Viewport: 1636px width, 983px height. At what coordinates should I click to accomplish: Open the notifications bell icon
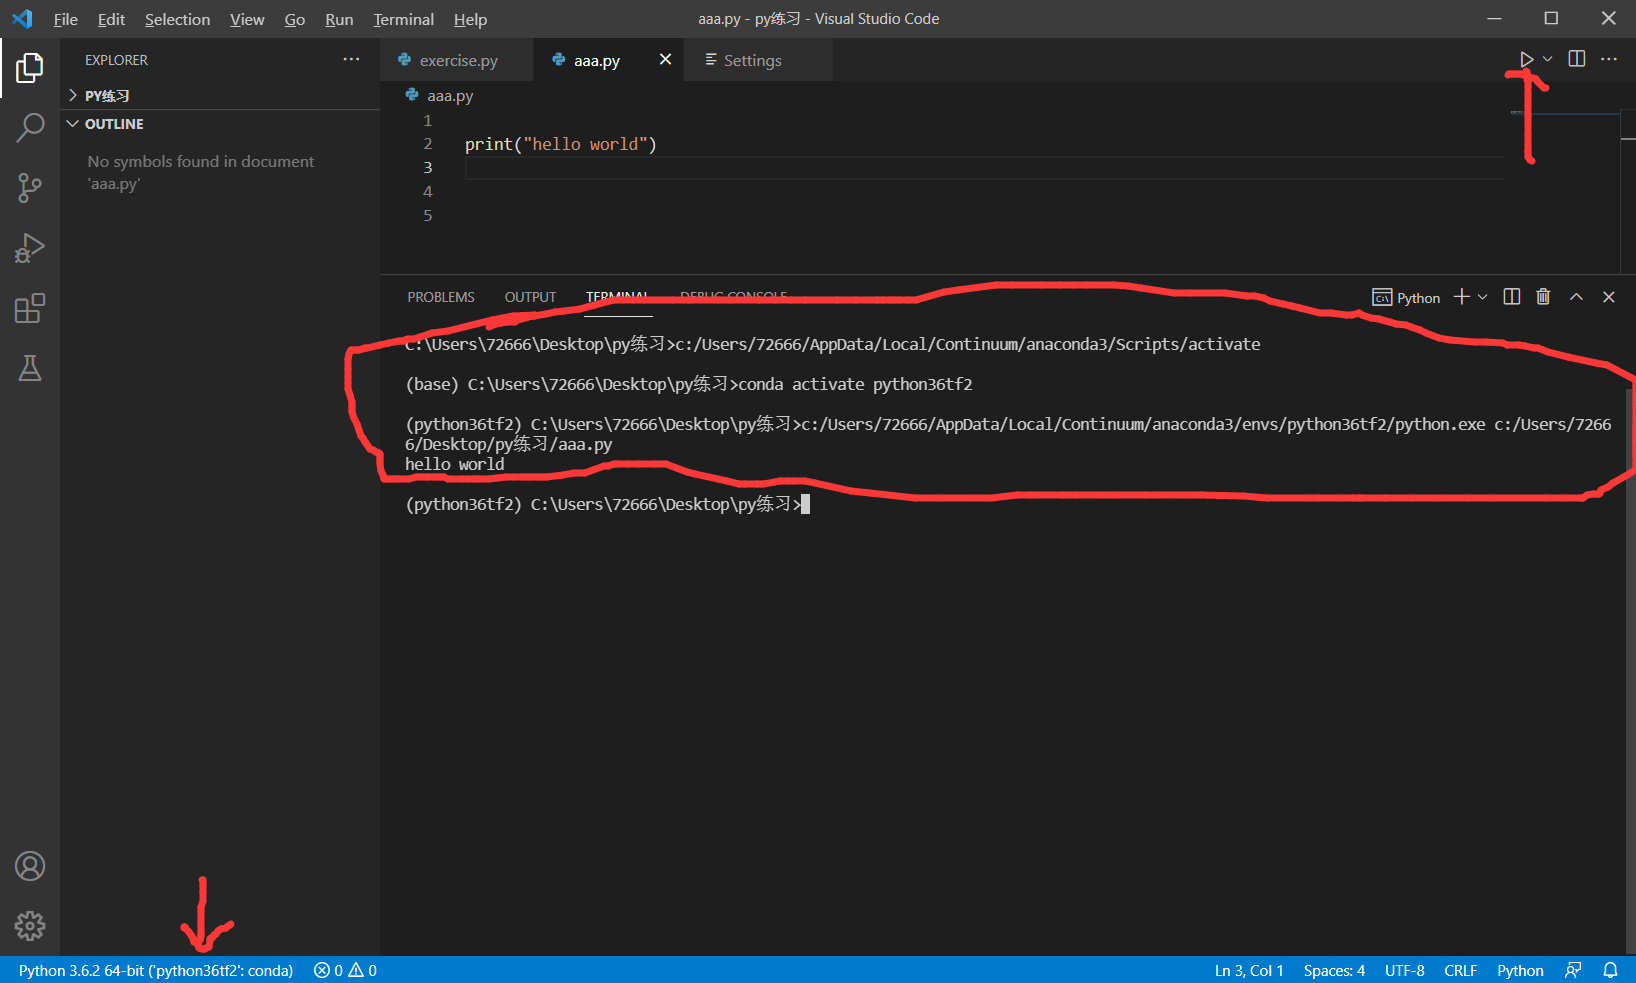[1610, 969]
